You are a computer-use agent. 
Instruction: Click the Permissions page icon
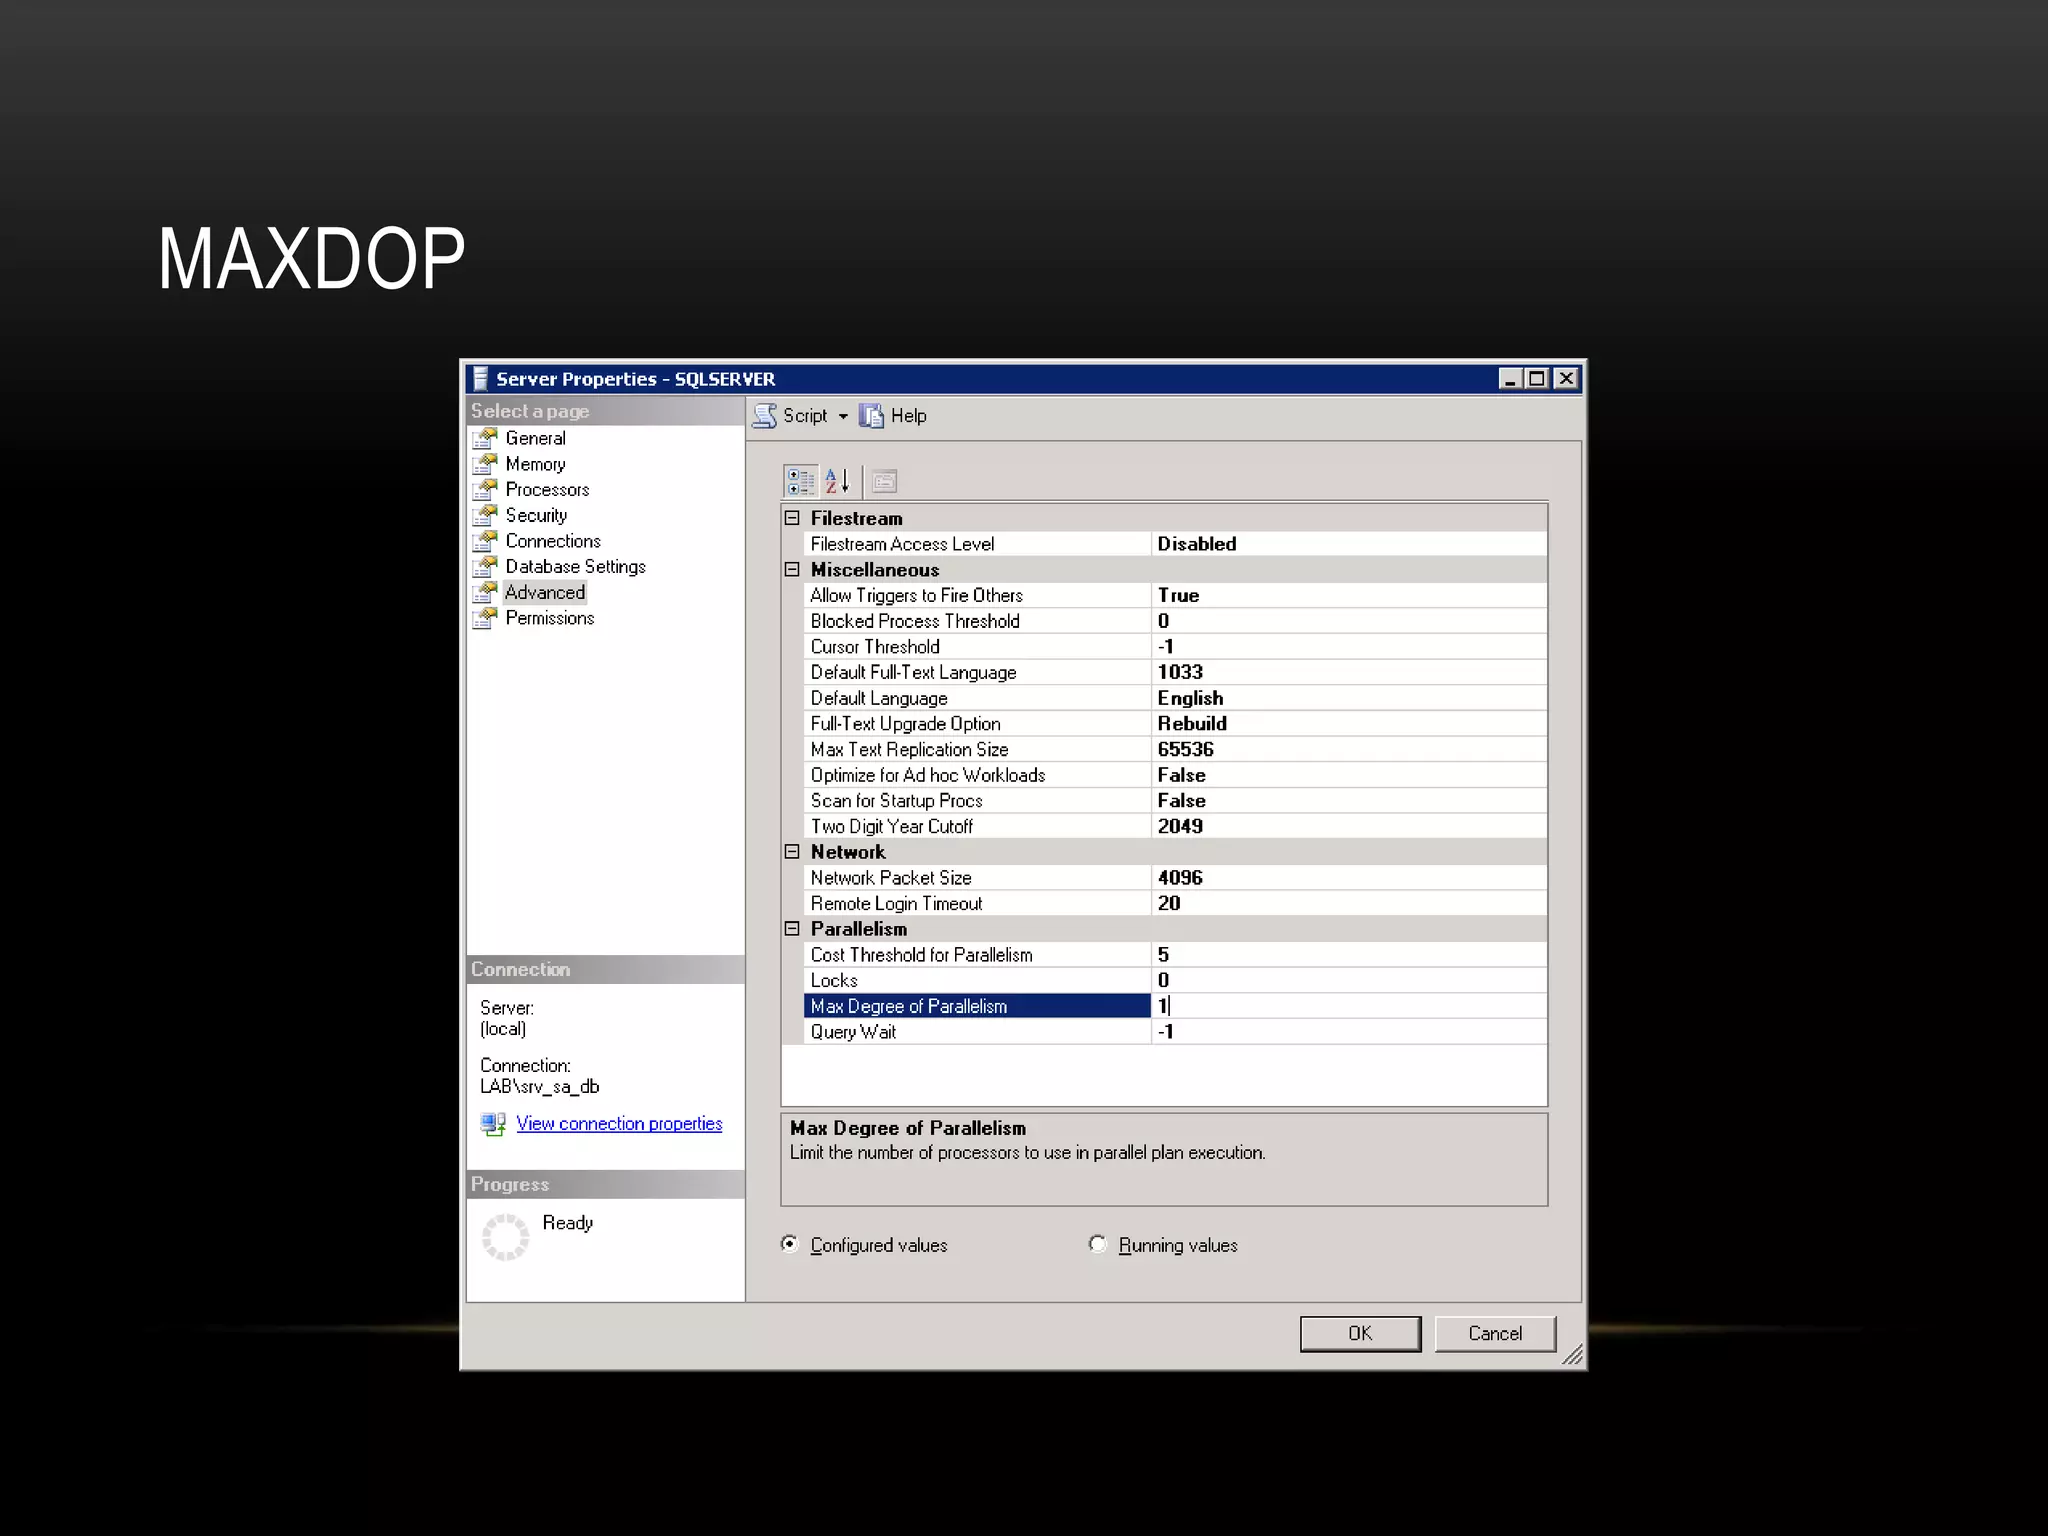tap(485, 618)
